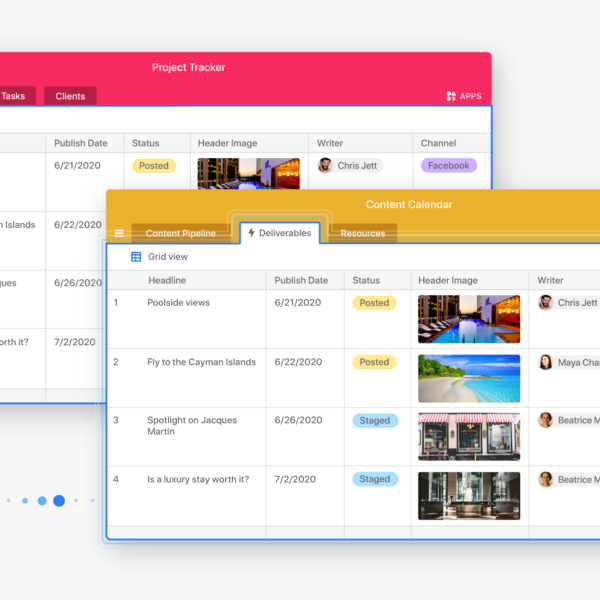The width and height of the screenshot is (600, 600).
Task: Open the pool thumbnail in Project Tracker
Action: coord(248,173)
